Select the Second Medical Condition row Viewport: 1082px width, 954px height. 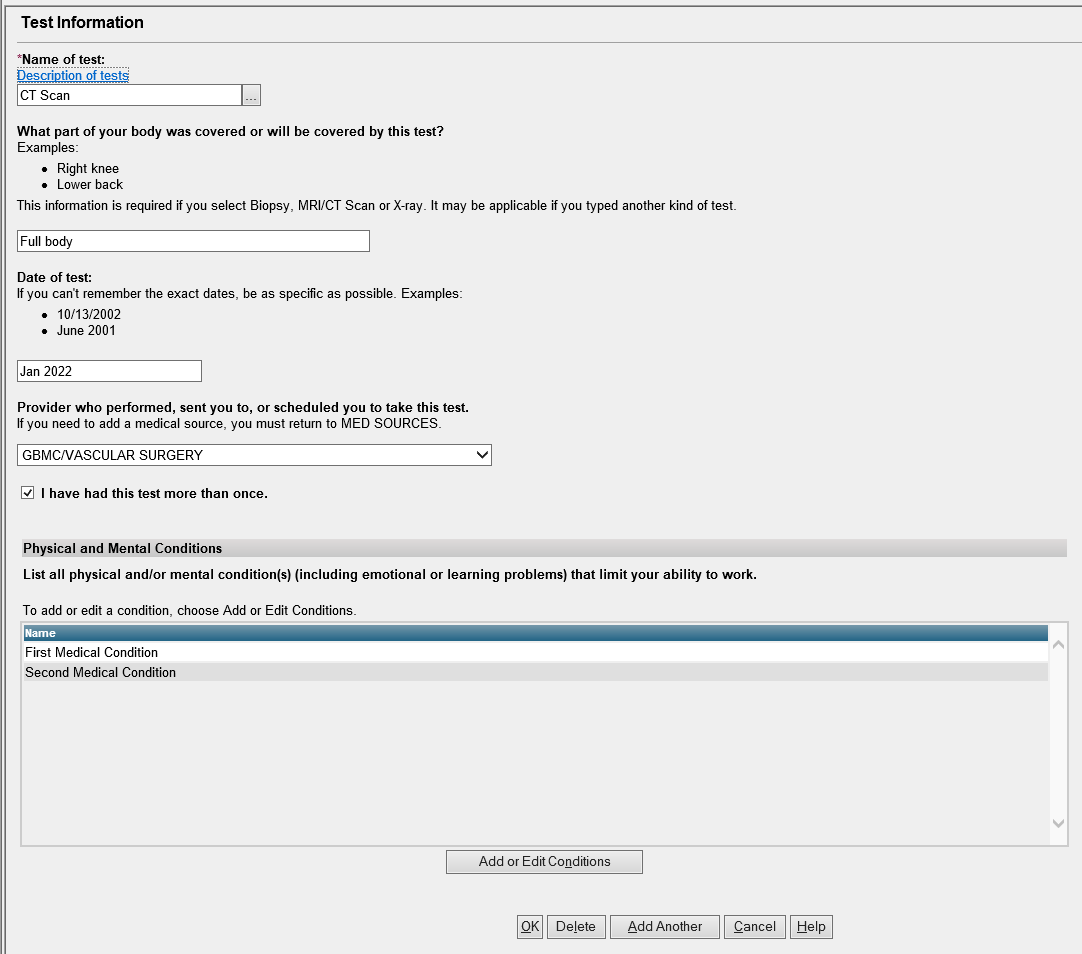535,672
